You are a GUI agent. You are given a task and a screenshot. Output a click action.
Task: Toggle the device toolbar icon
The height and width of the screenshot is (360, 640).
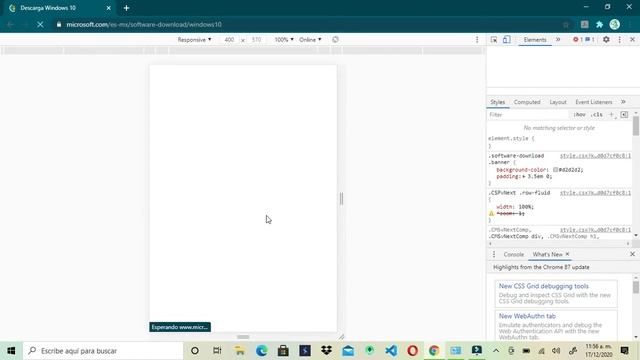click(507, 40)
